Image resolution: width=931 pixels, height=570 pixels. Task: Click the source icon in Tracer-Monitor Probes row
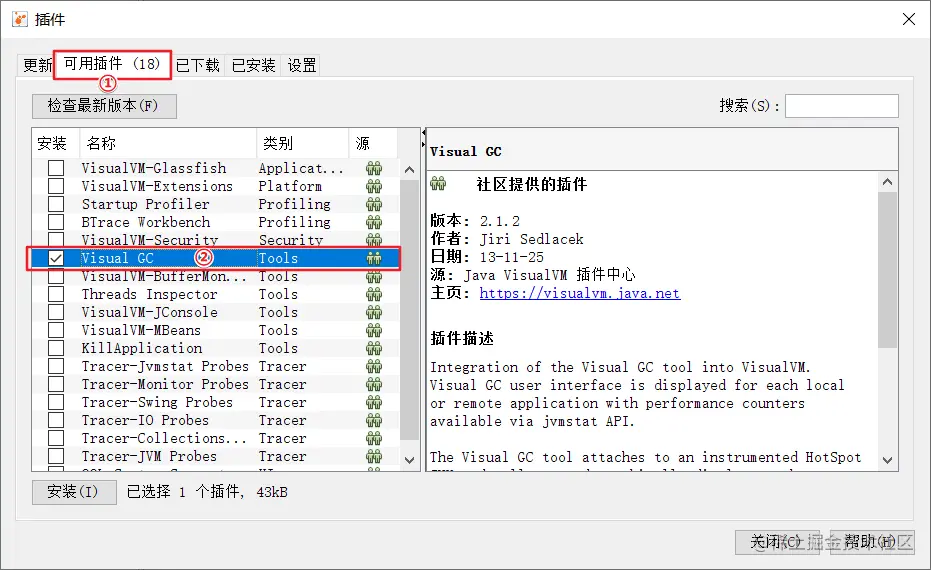click(x=374, y=384)
